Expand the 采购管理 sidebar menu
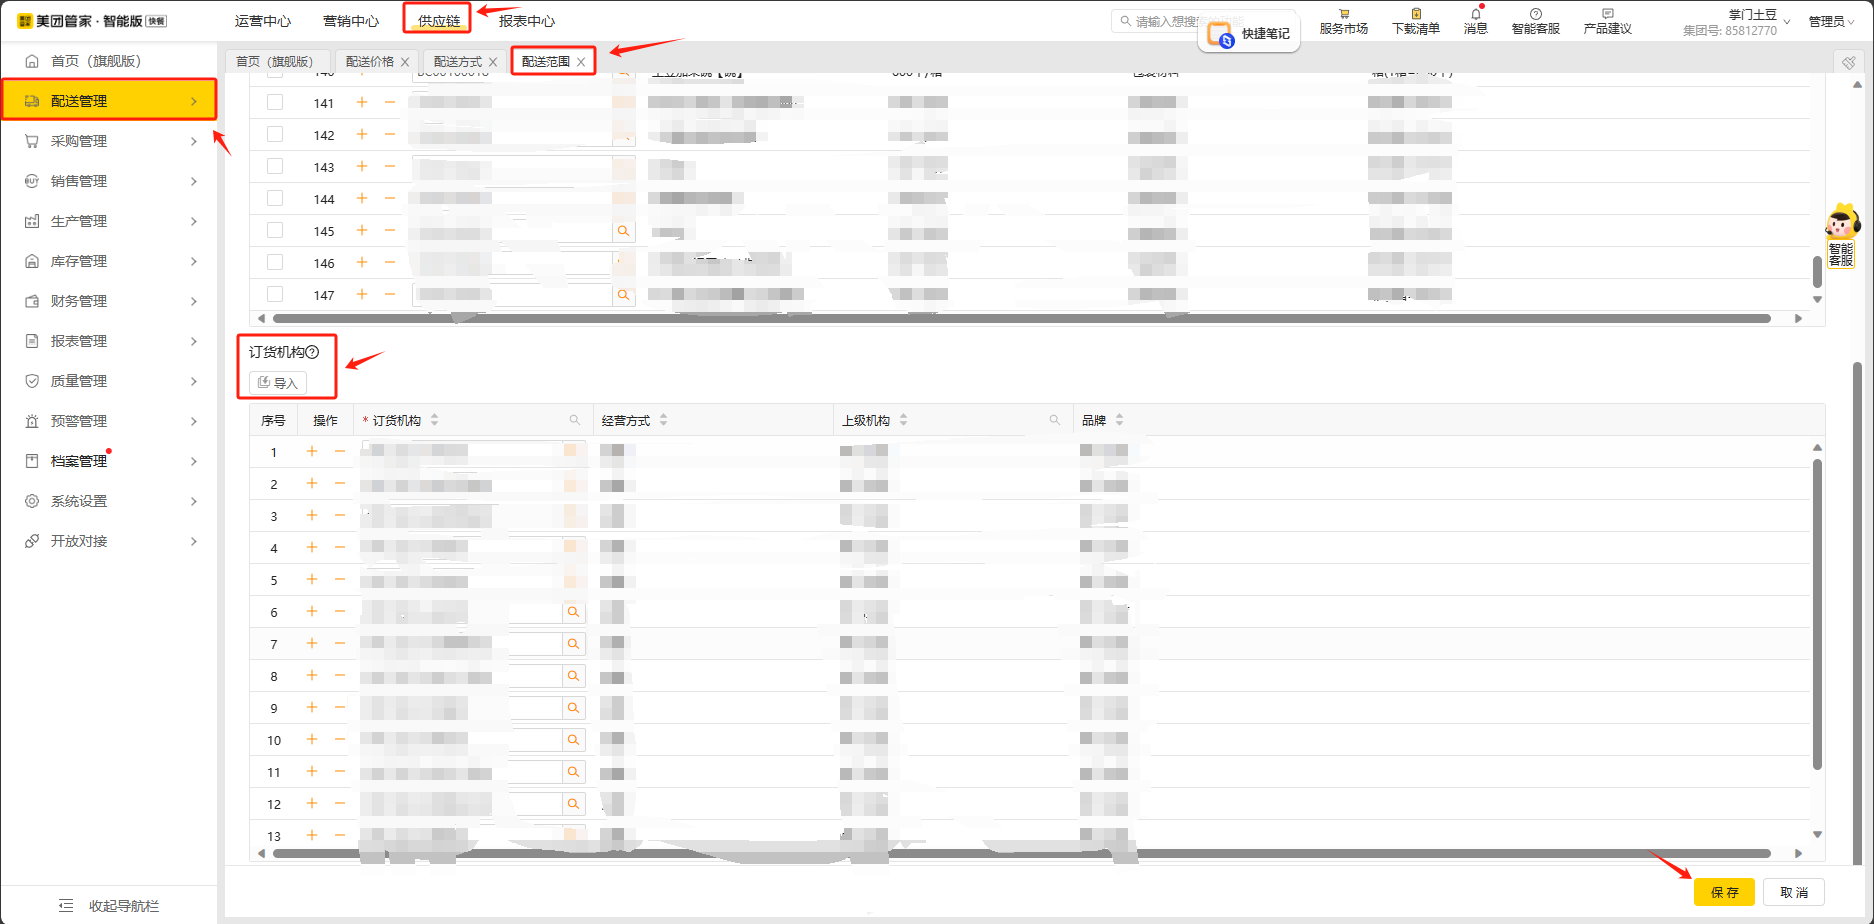The height and width of the screenshot is (924, 1874). pos(108,141)
